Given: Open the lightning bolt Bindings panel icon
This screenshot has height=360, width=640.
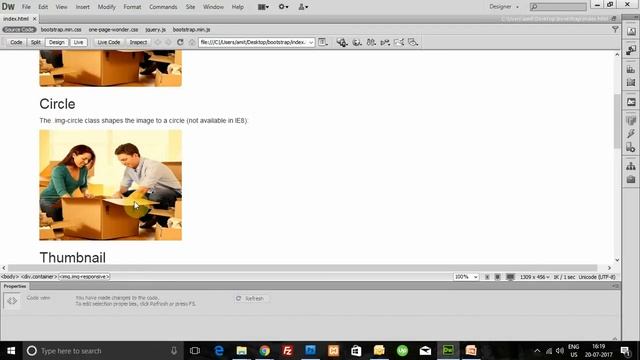Looking at the screenshot, I should click(631, 133).
